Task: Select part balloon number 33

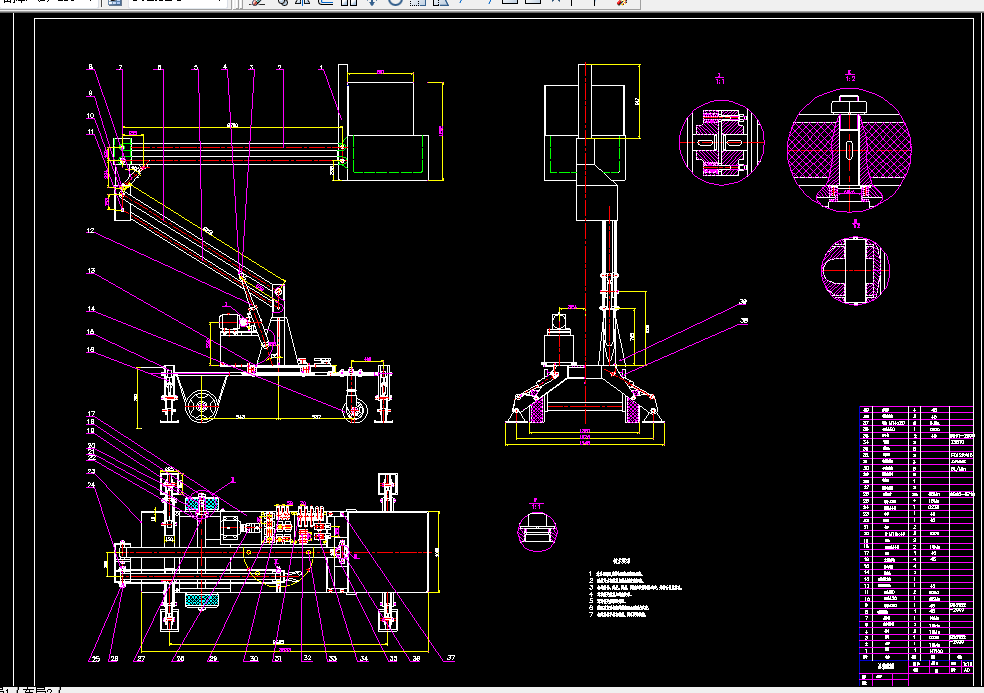Action: pyautogui.click(x=333, y=658)
